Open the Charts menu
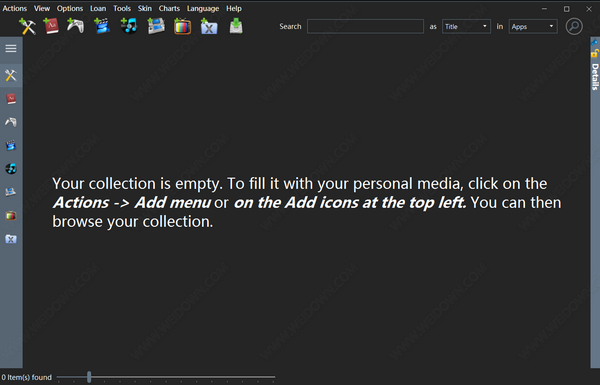The width and height of the screenshot is (600, 385). point(169,8)
